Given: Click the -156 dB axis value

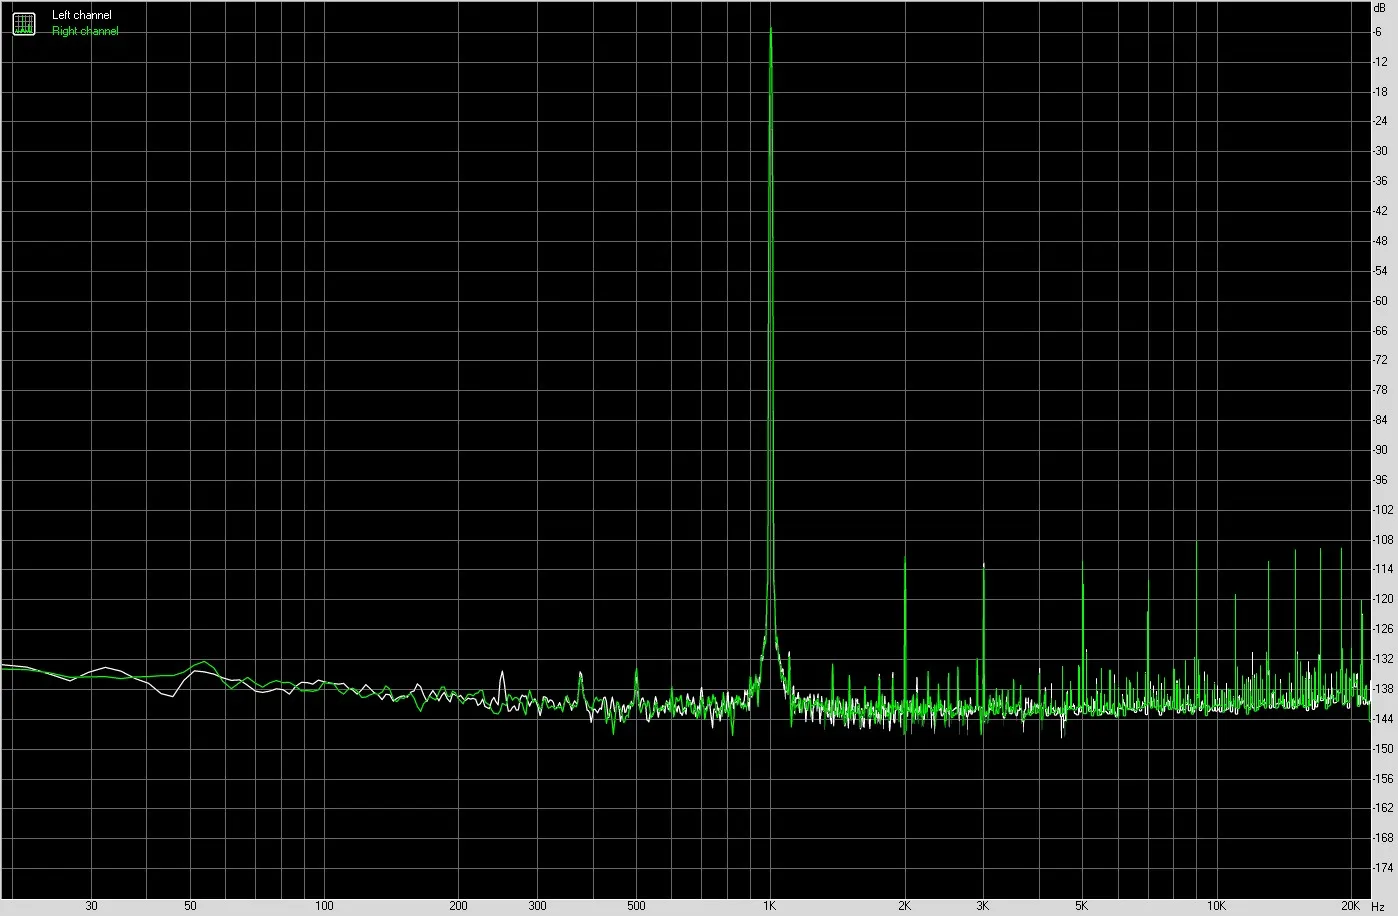Looking at the screenshot, I should tap(1383, 778).
